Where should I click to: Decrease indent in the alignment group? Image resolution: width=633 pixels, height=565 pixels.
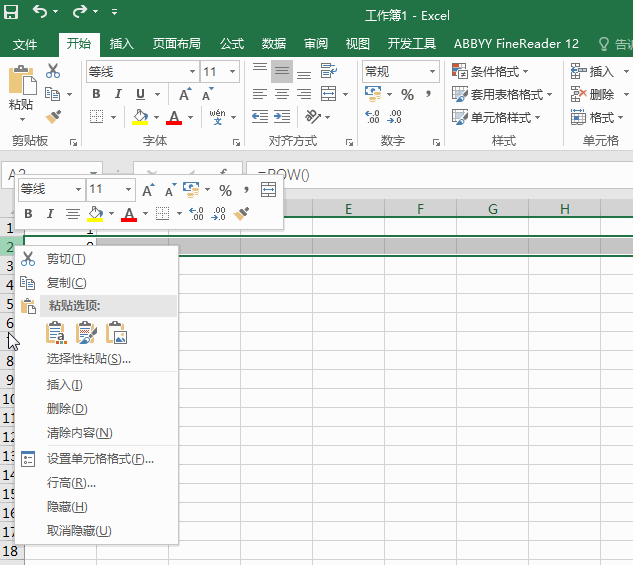(260, 117)
